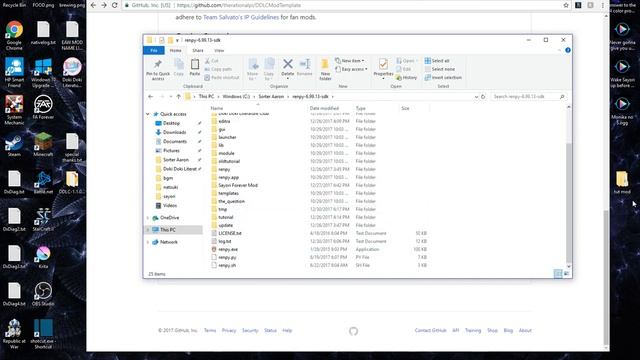
Task: Create a New folder from the ribbon
Action: point(325,69)
